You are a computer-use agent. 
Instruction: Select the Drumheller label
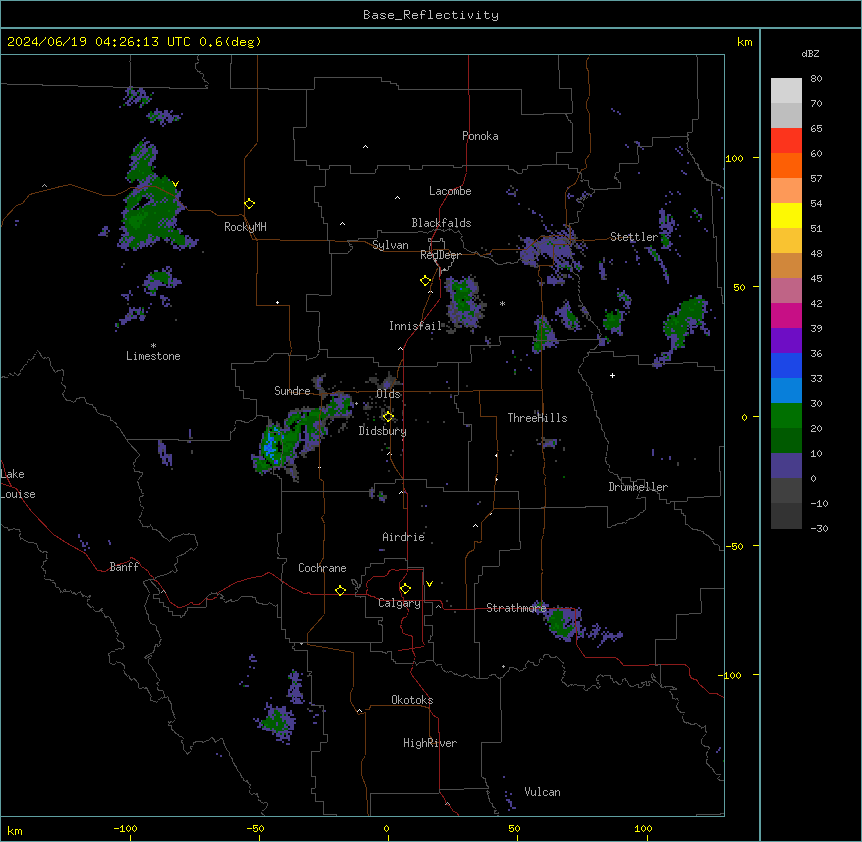[x=638, y=487]
